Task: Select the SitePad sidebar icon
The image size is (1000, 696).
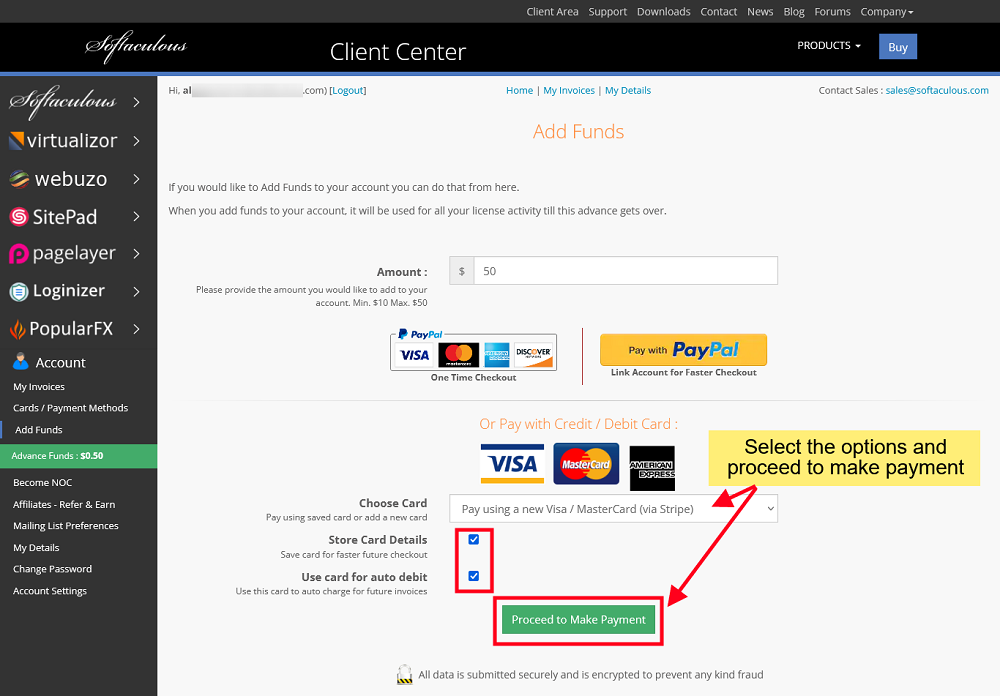Action: coord(19,217)
